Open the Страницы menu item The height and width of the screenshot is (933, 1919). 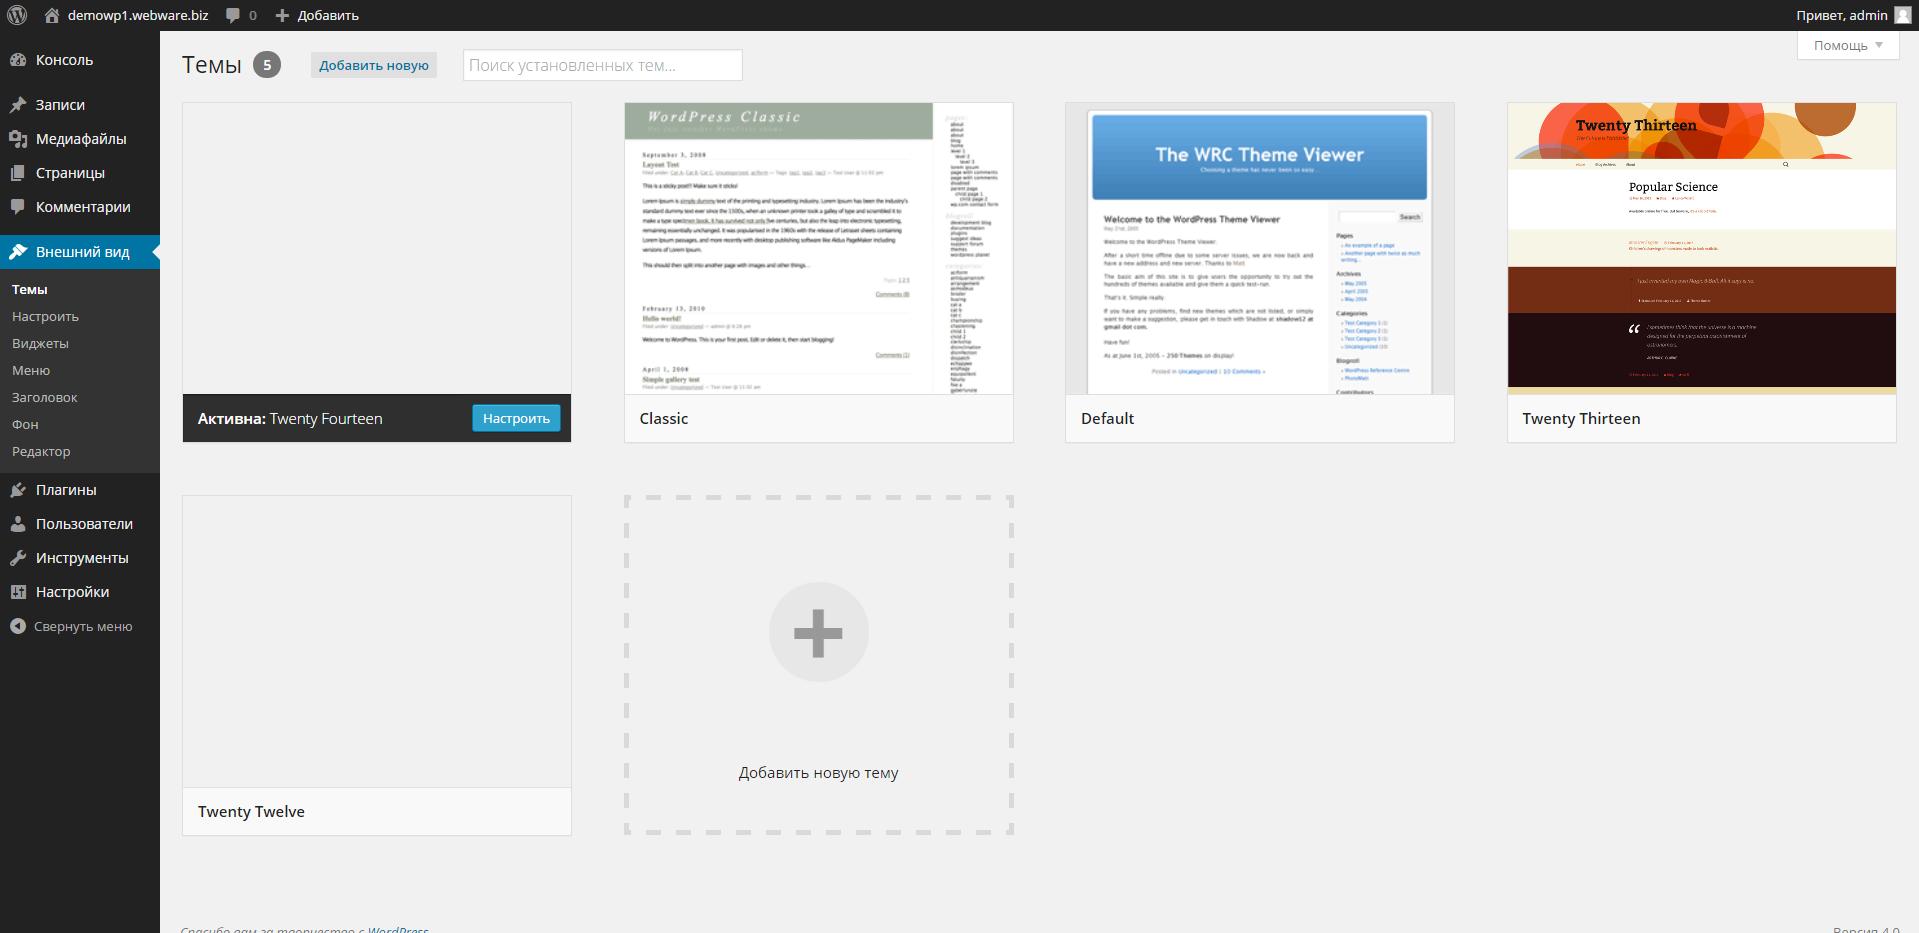80,173
